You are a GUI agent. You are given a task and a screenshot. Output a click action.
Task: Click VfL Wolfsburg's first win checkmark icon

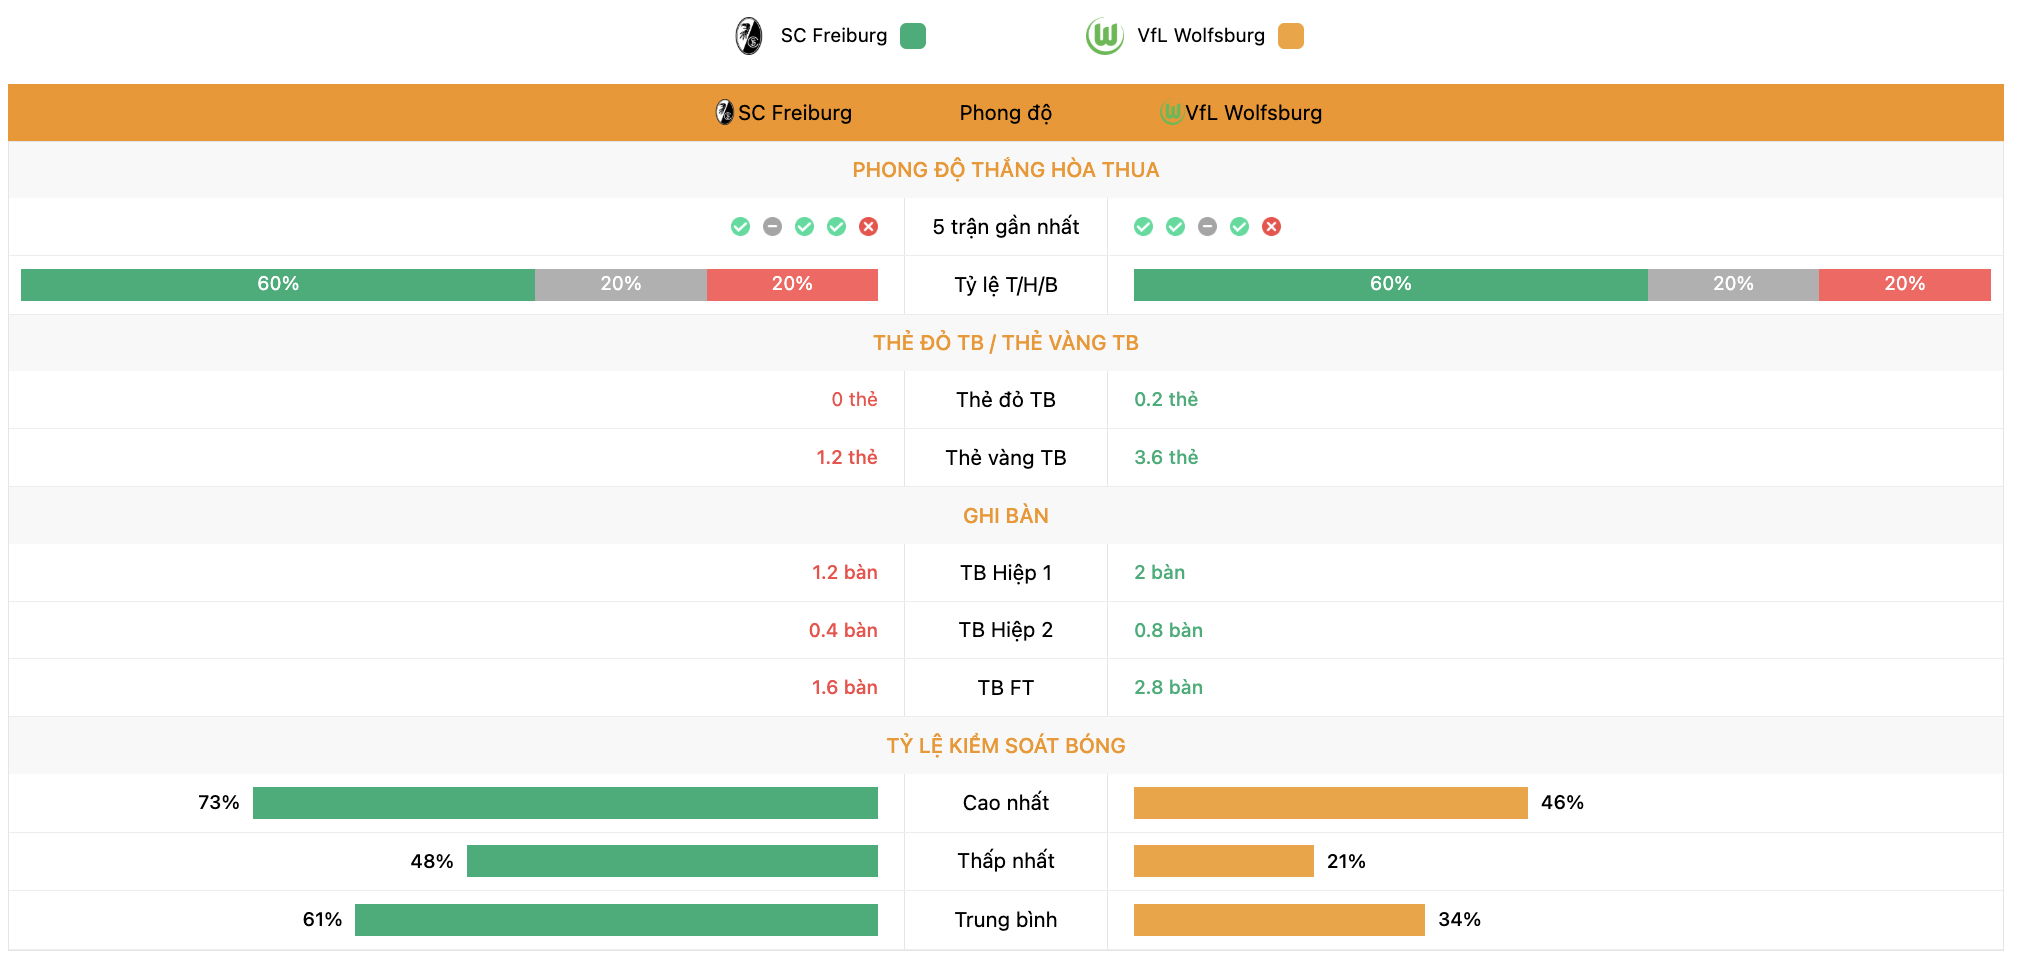[x=1143, y=227]
